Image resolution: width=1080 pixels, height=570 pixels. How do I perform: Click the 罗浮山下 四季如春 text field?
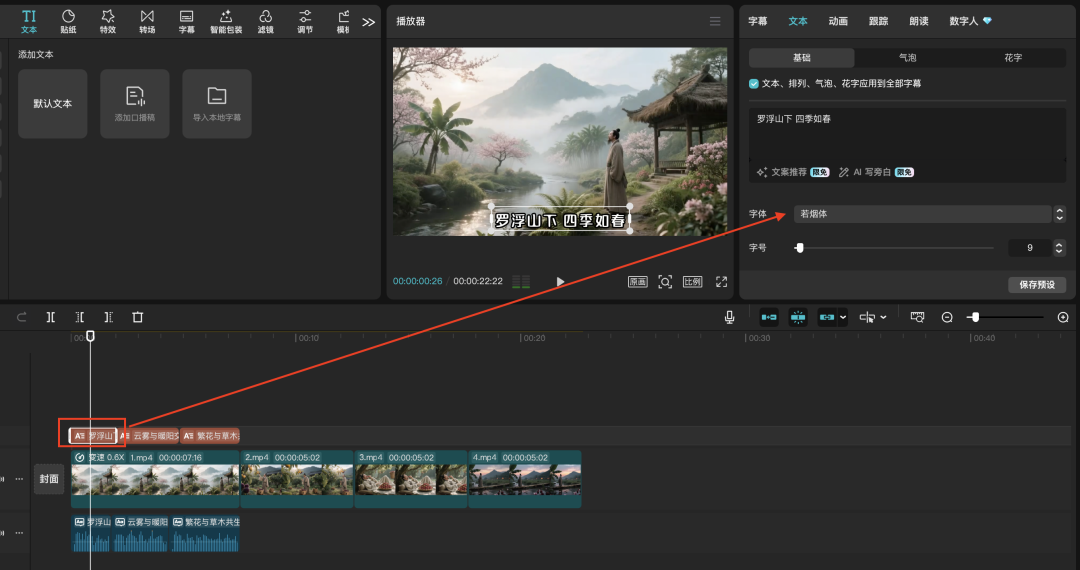click(x=907, y=134)
